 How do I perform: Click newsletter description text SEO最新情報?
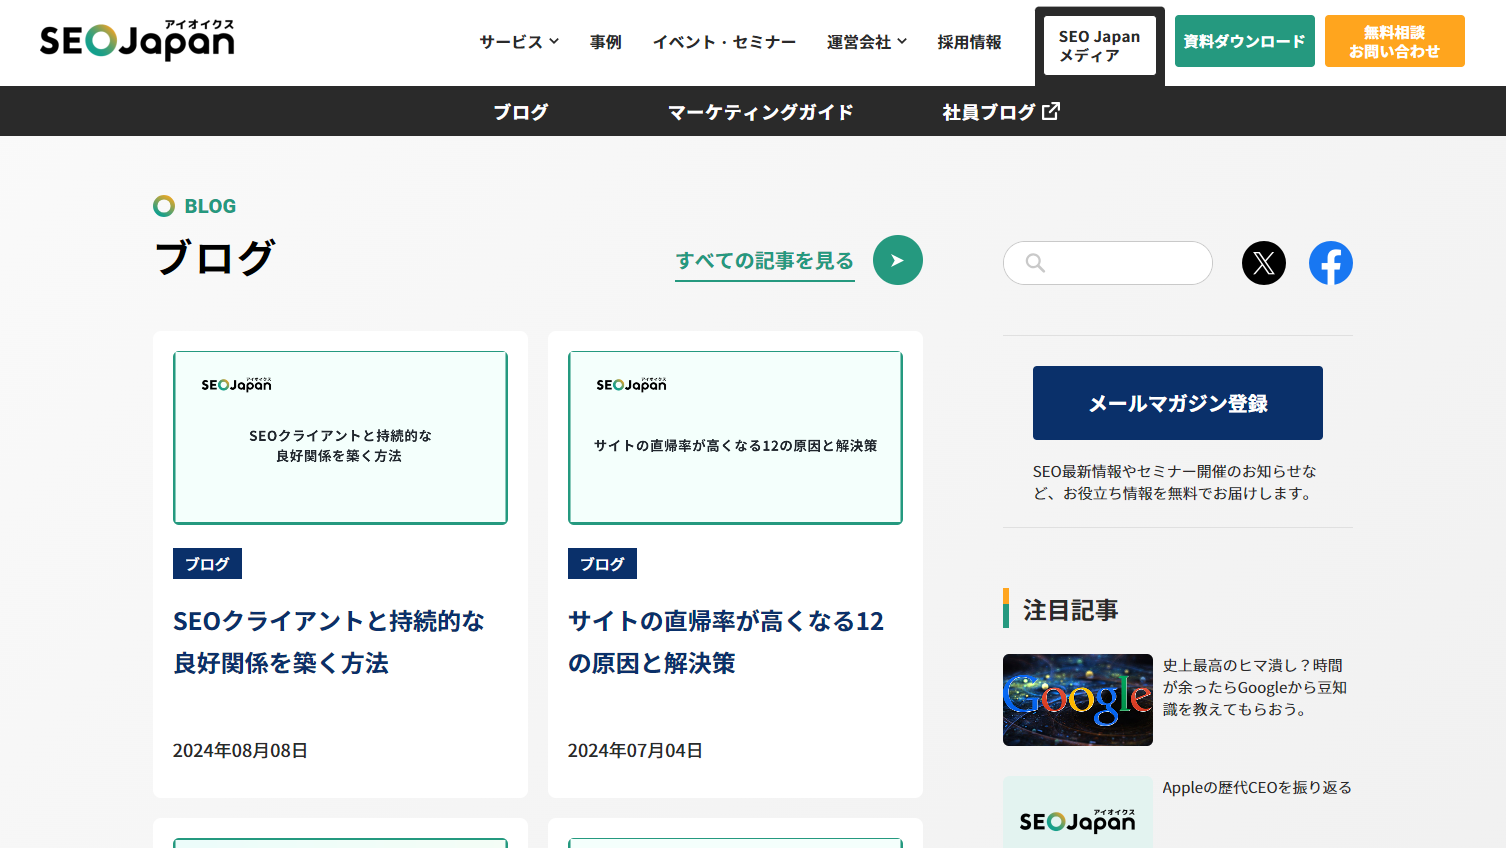tap(1175, 482)
